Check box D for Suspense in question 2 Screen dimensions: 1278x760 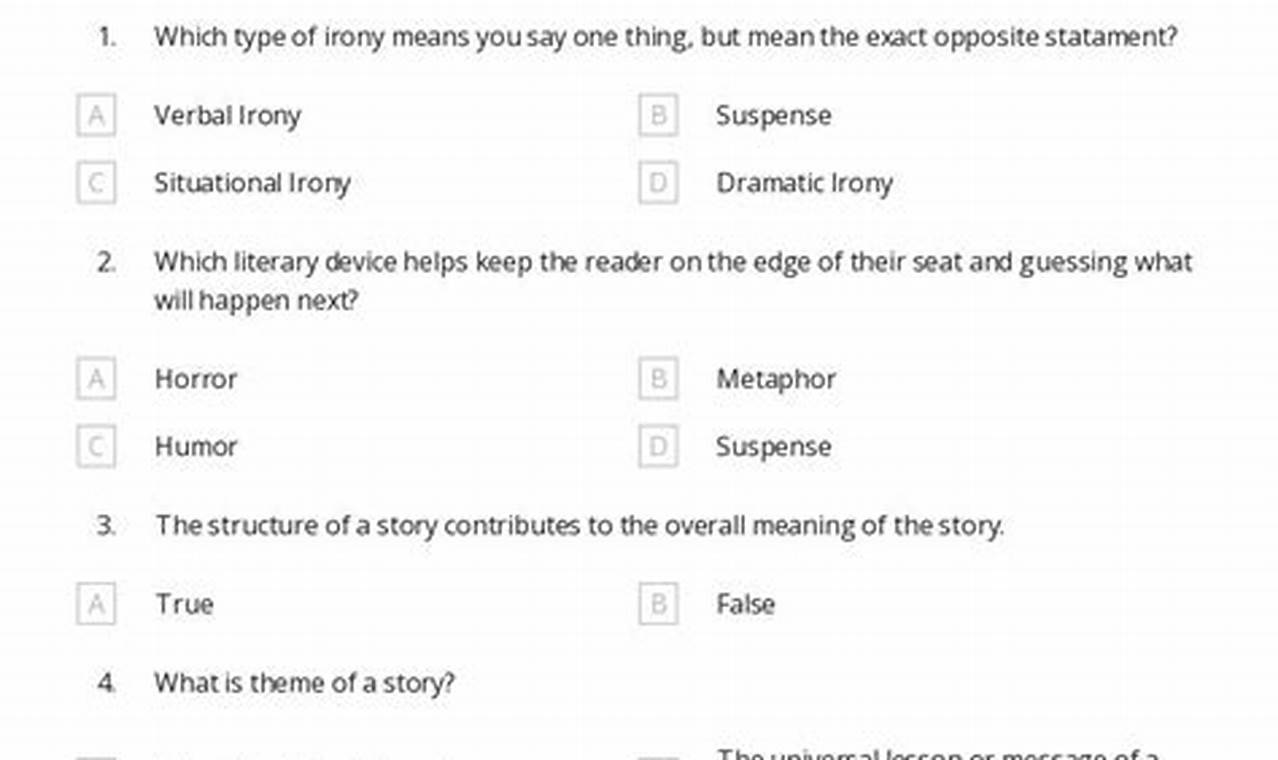pyautogui.click(x=658, y=446)
